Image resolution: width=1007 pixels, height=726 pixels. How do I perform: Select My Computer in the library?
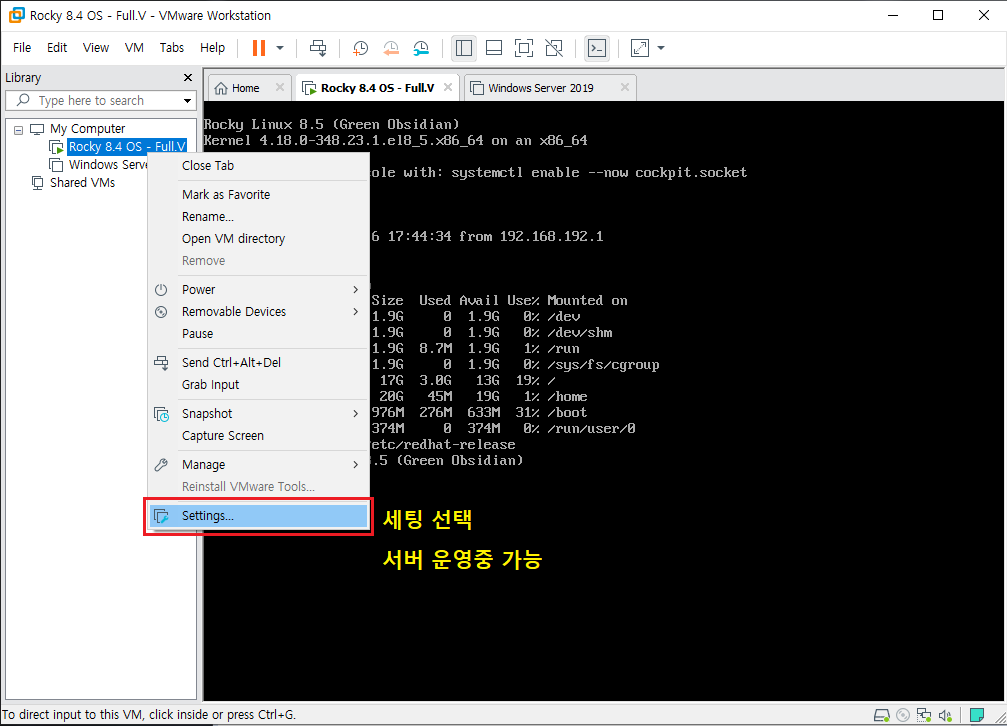[87, 128]
